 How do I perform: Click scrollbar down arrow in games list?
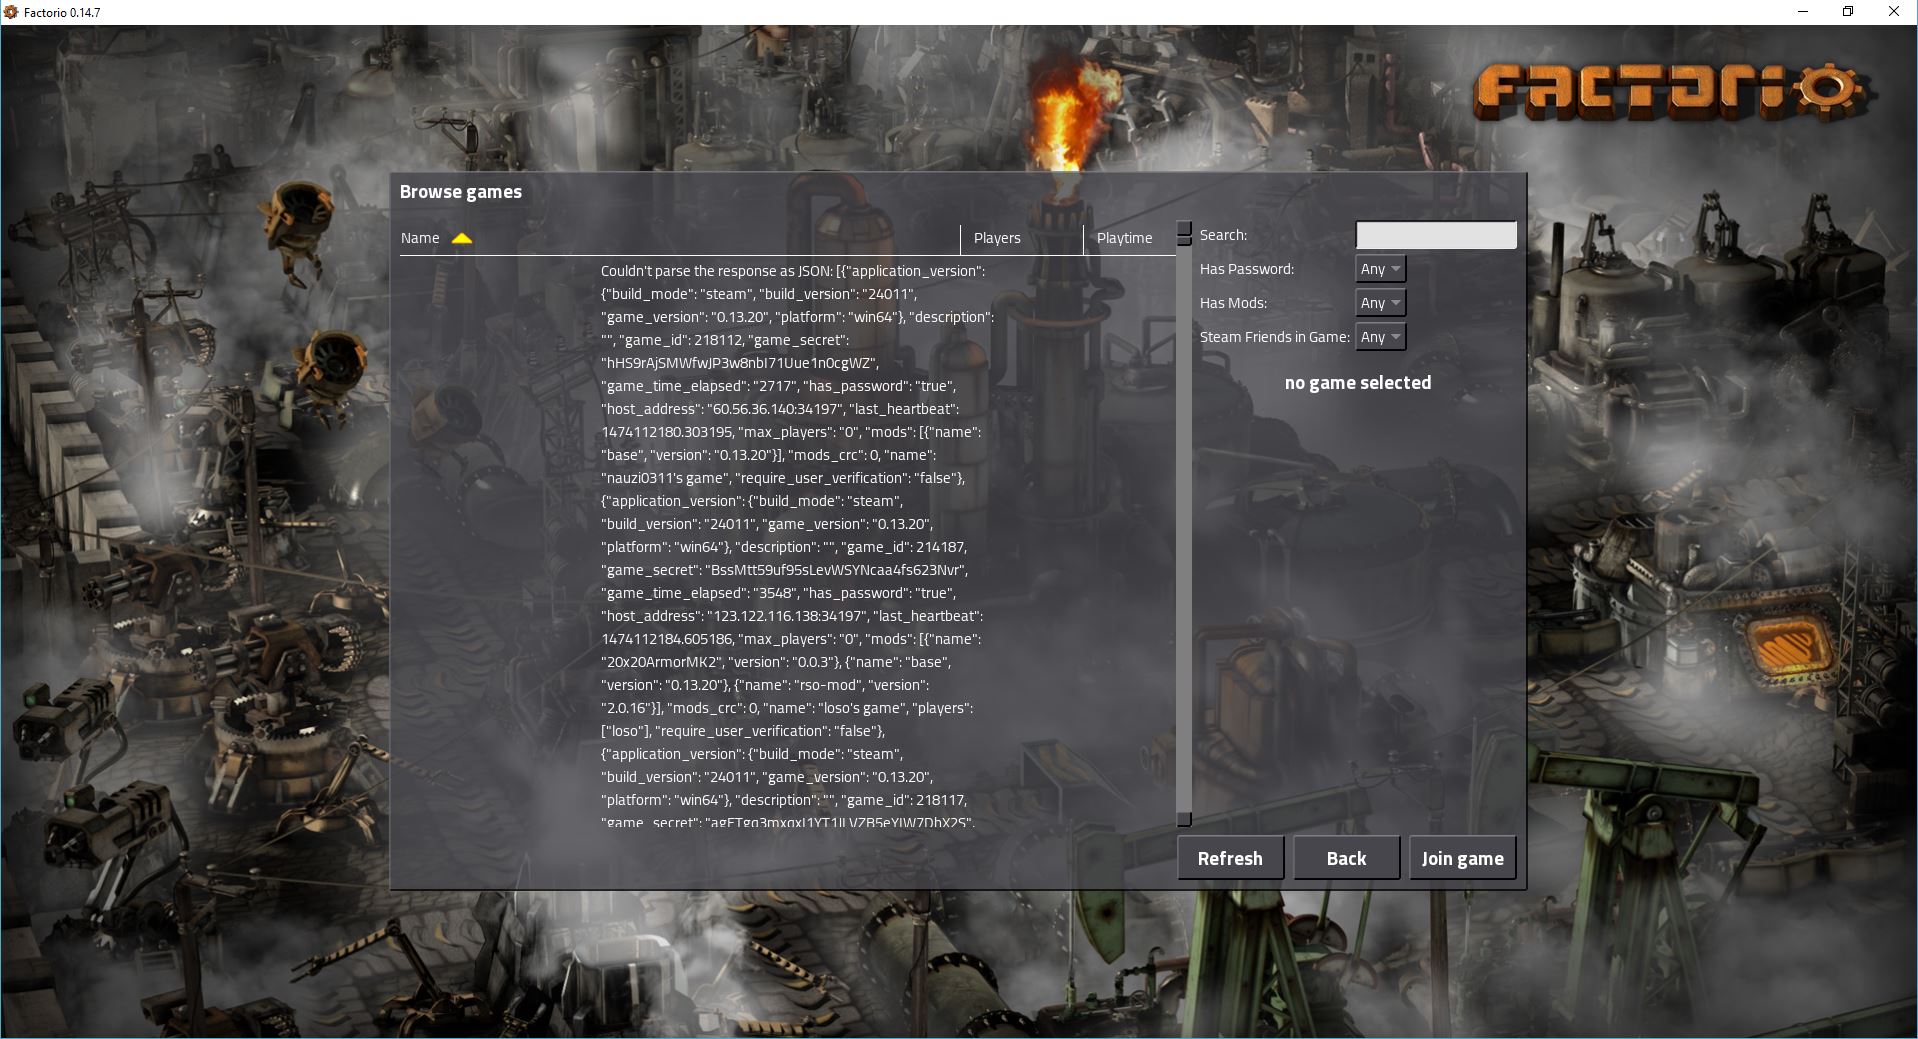pos(1184,820)
